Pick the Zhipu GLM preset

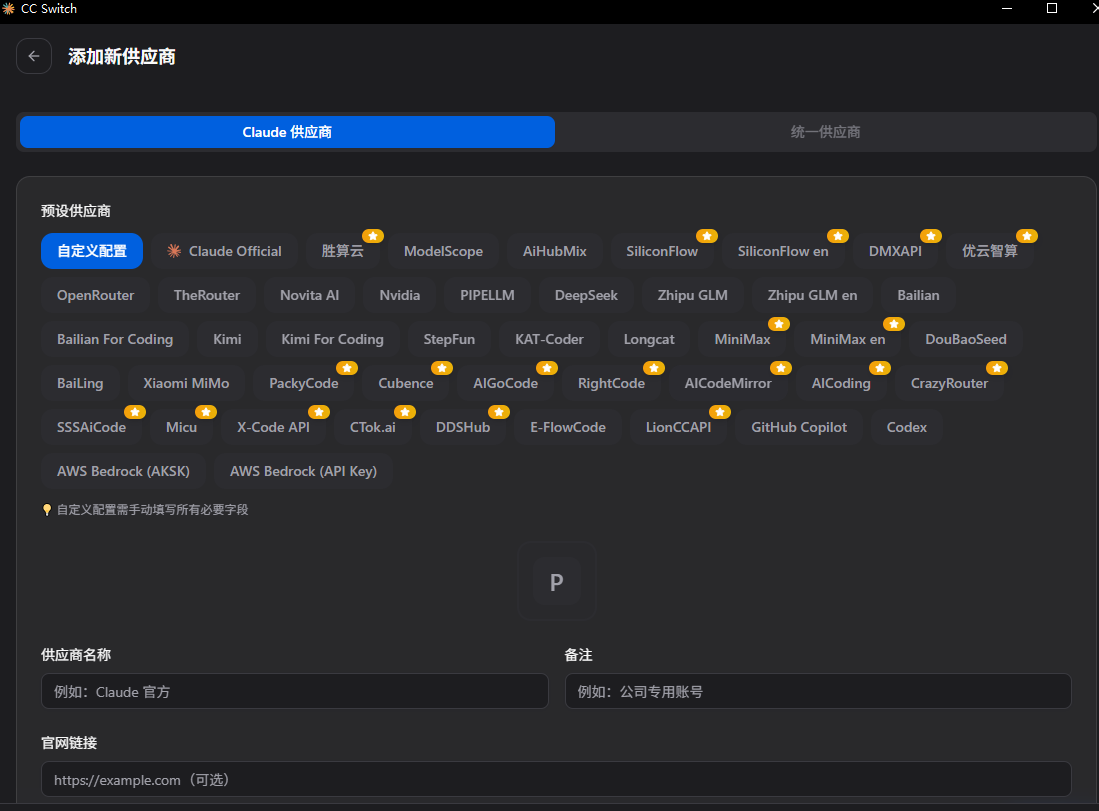coord(692,295)
